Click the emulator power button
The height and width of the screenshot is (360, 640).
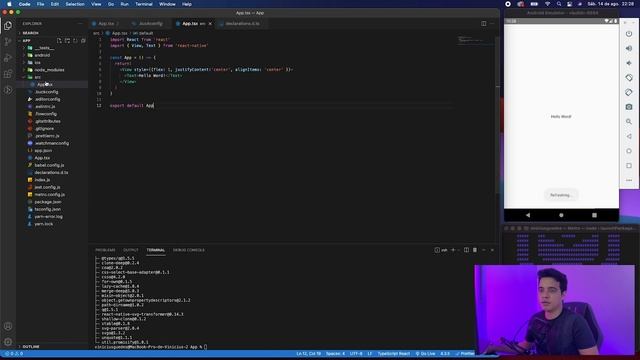tap(629, 34)
